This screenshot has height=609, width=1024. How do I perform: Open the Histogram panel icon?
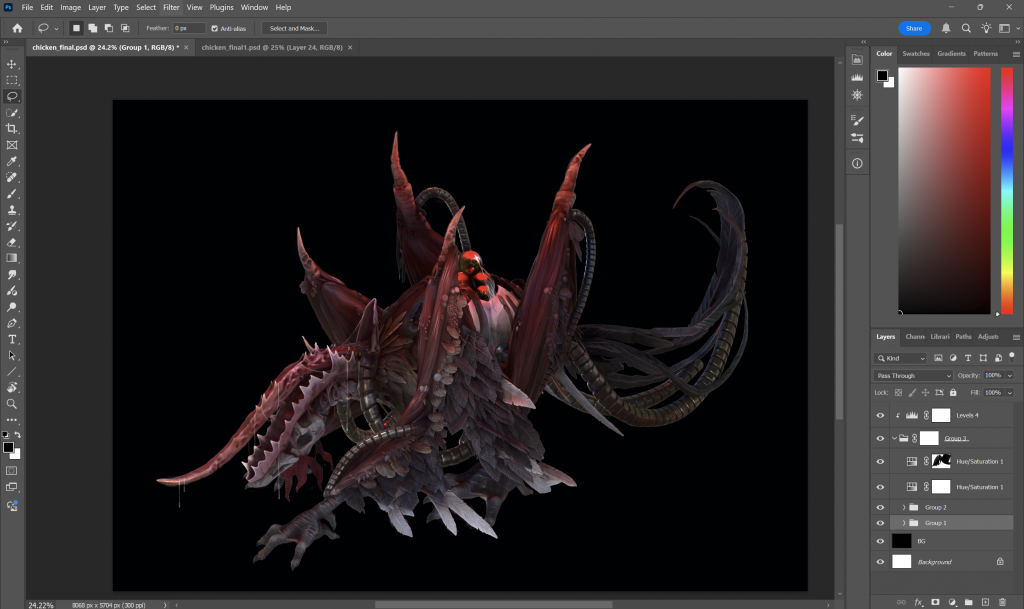click(x=857, y=77)
